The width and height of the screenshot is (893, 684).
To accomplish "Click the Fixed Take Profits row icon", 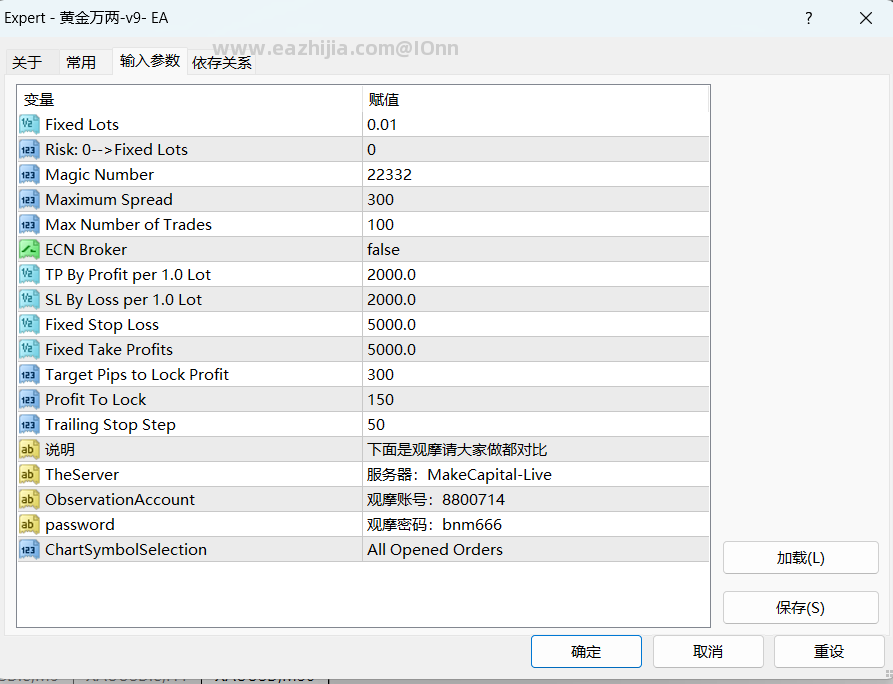I will [x=29, y=350].
